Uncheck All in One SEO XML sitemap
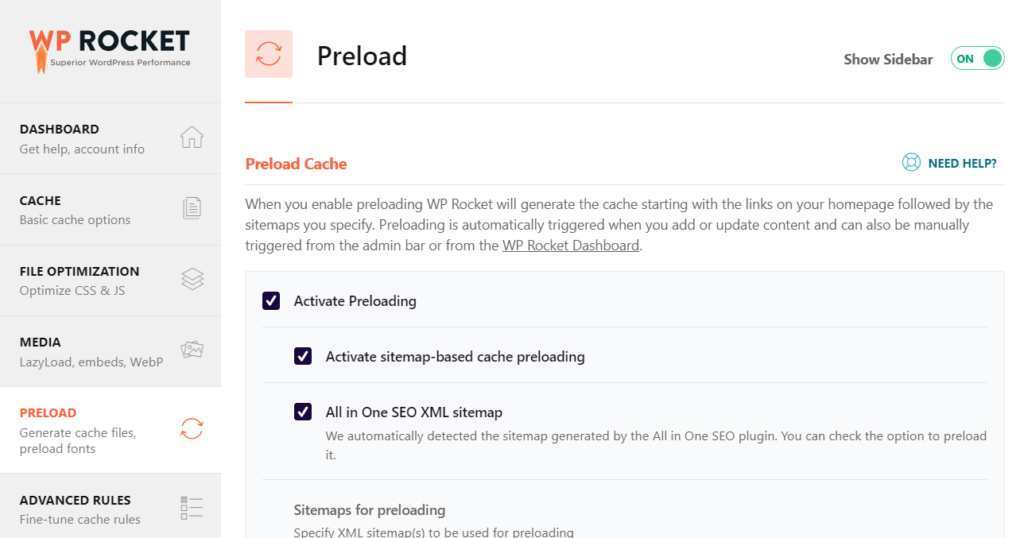Viewport: 1024px width, 538px height. [302, 412]
